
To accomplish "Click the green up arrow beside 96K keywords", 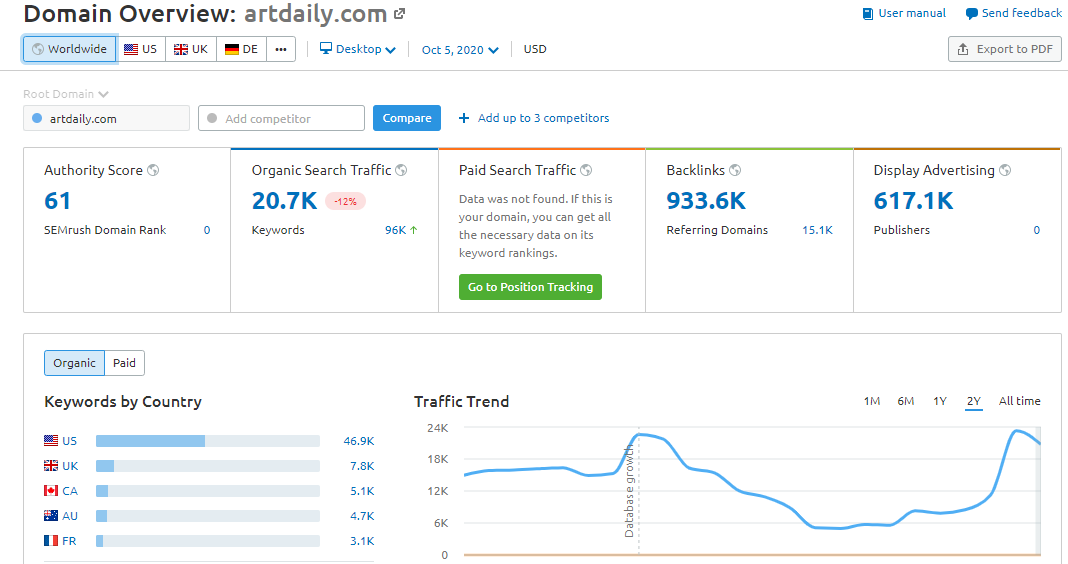I will (x=413, y=230).
